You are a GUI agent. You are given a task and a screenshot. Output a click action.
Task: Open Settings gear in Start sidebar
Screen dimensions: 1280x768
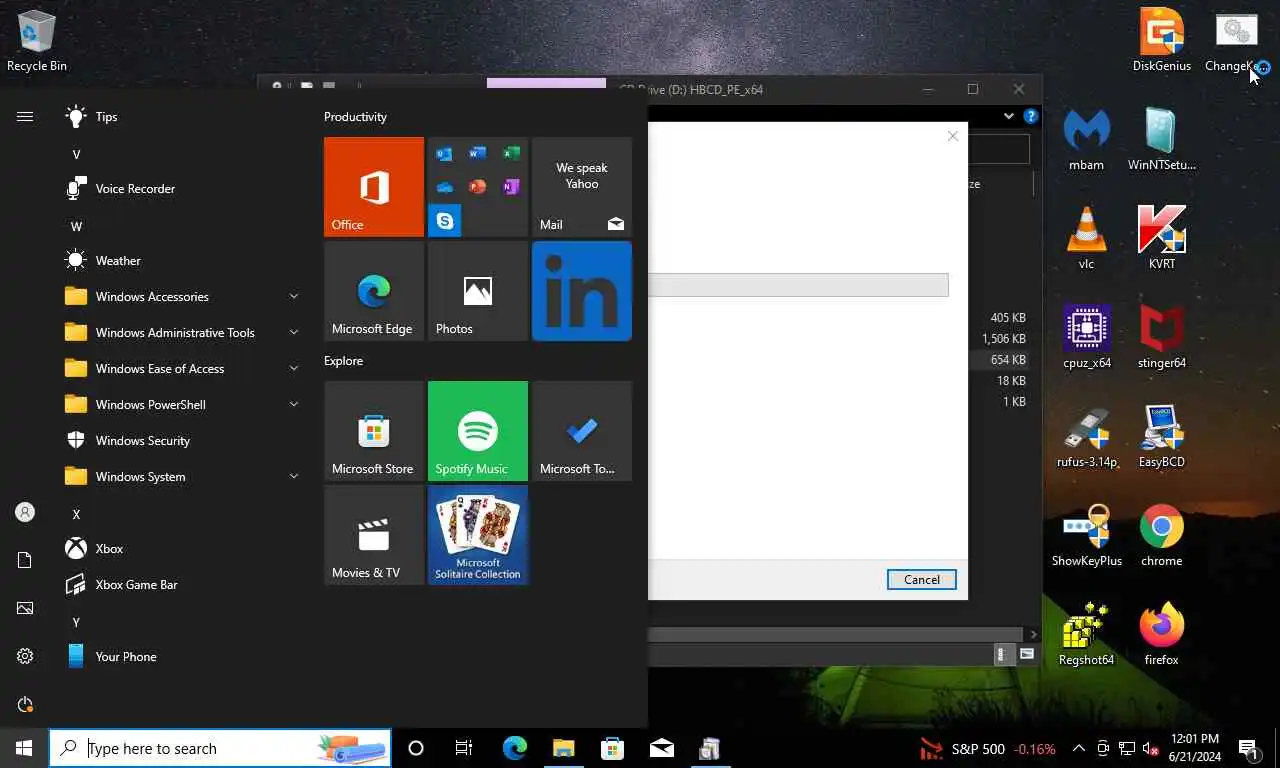click(x=25, y=656)
